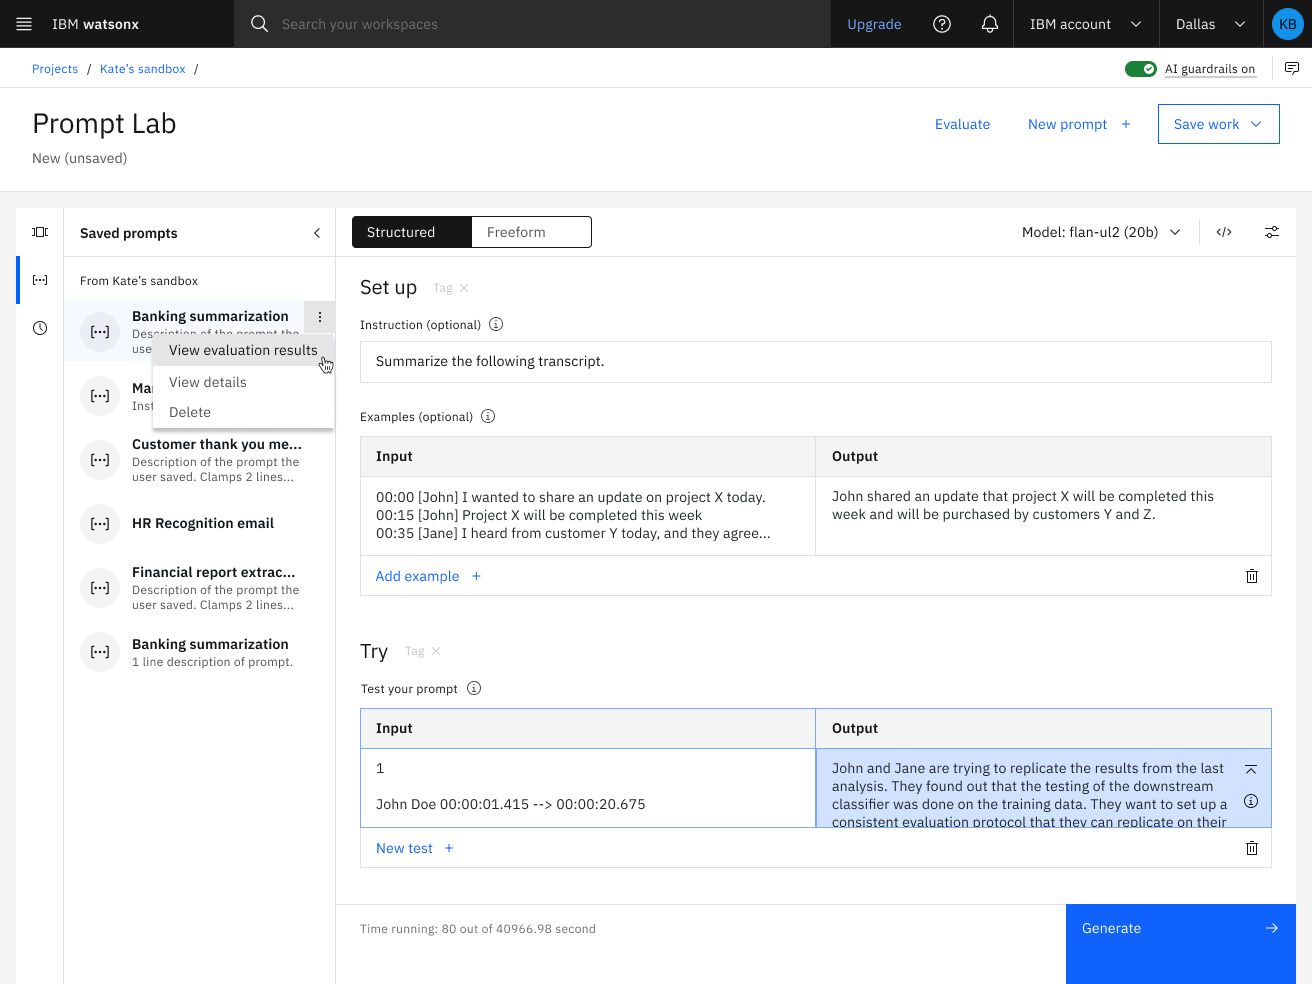This screenshot has width=1312, height=984.
Task: Show Examples info tooltip icon
Action: tap(488, 416)
